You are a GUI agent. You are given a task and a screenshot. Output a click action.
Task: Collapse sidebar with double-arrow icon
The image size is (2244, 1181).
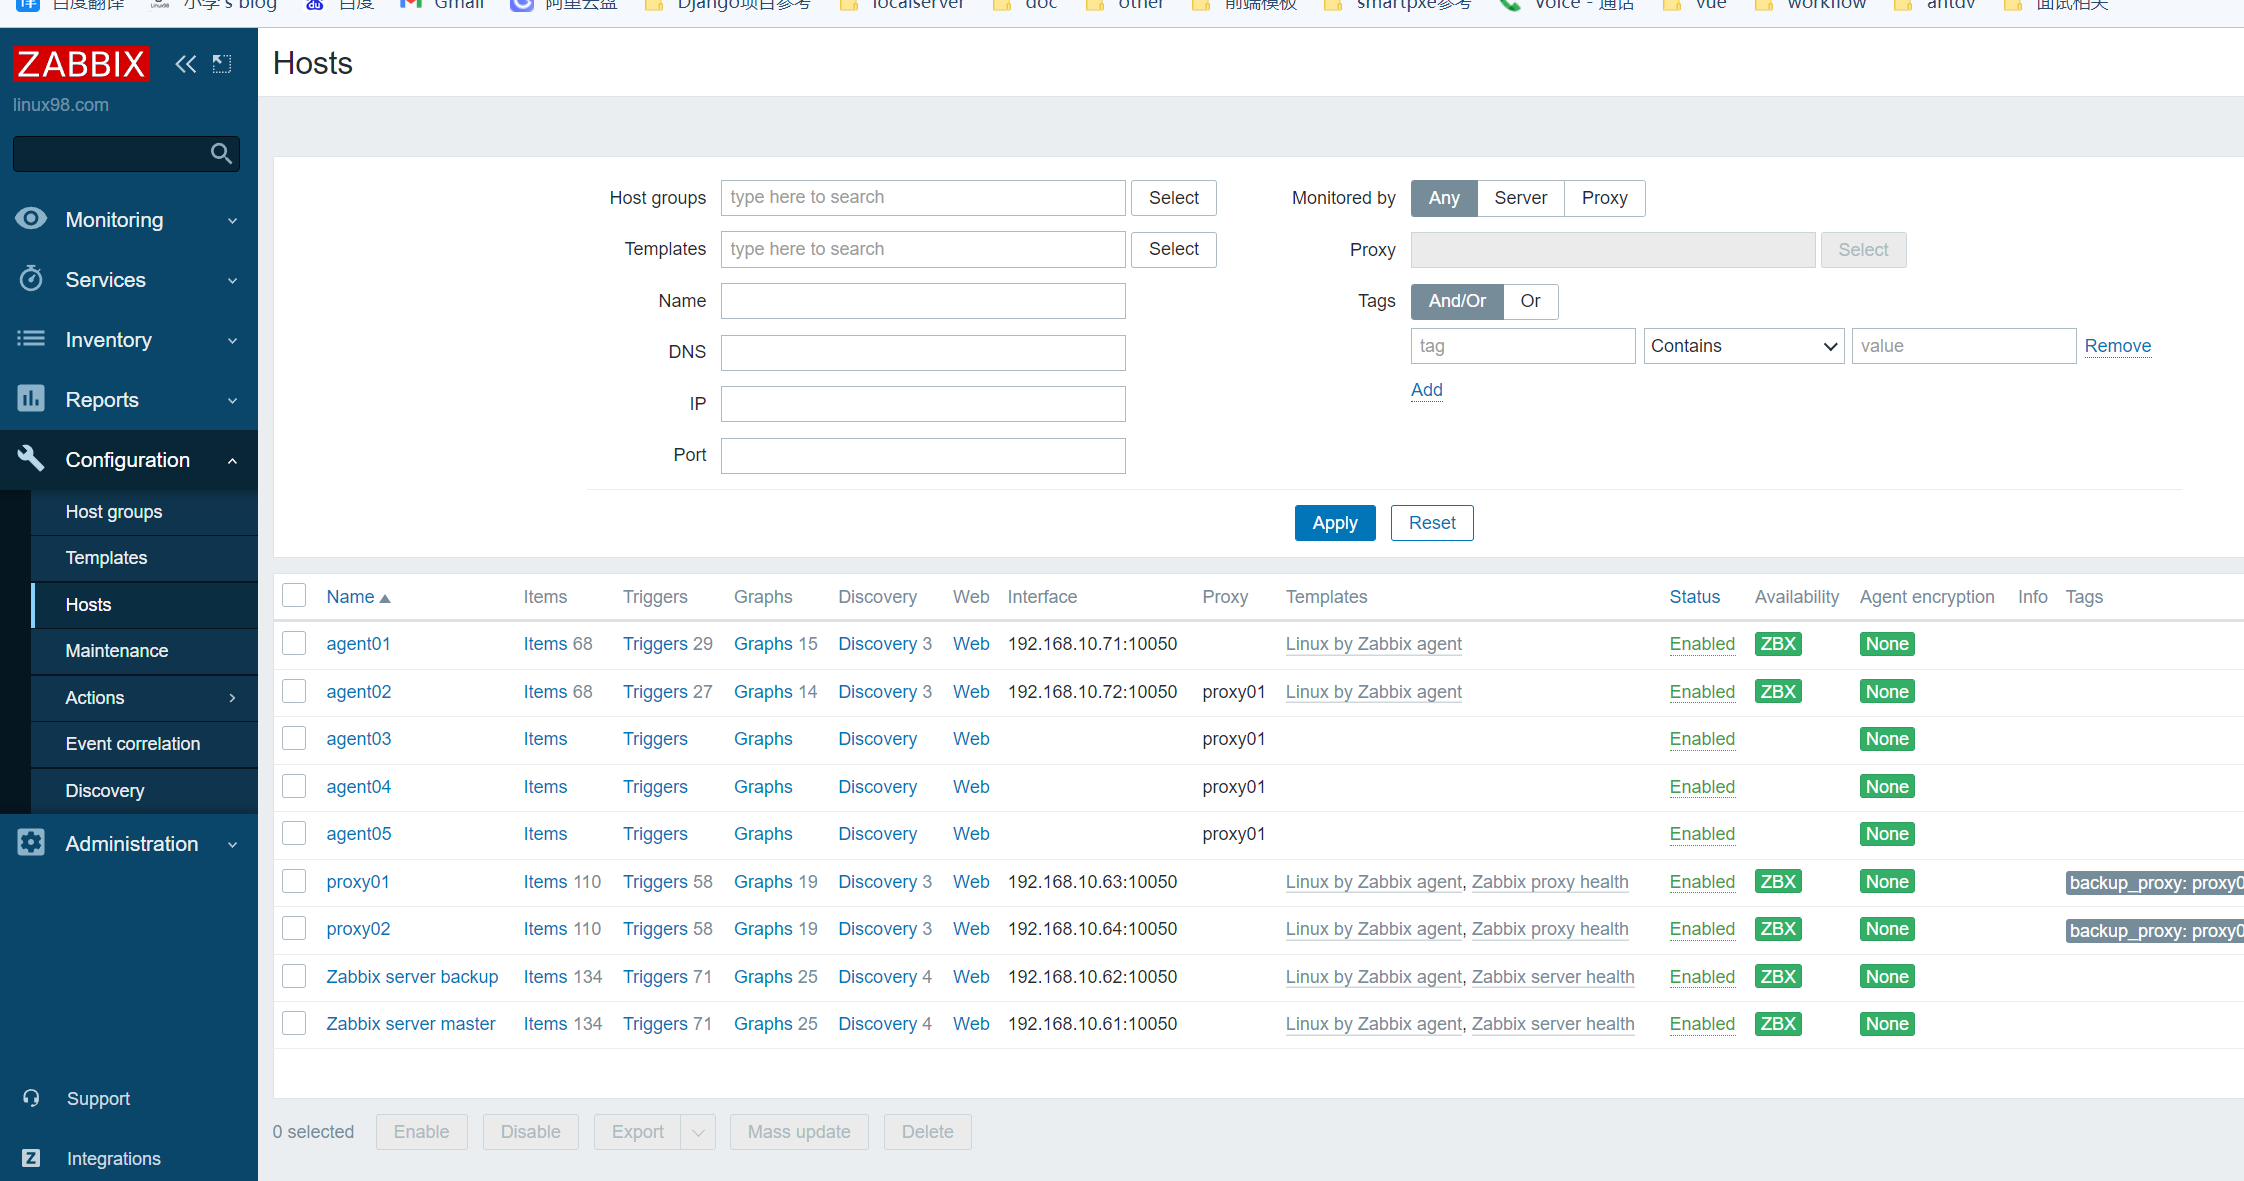[x=185, y=64]
